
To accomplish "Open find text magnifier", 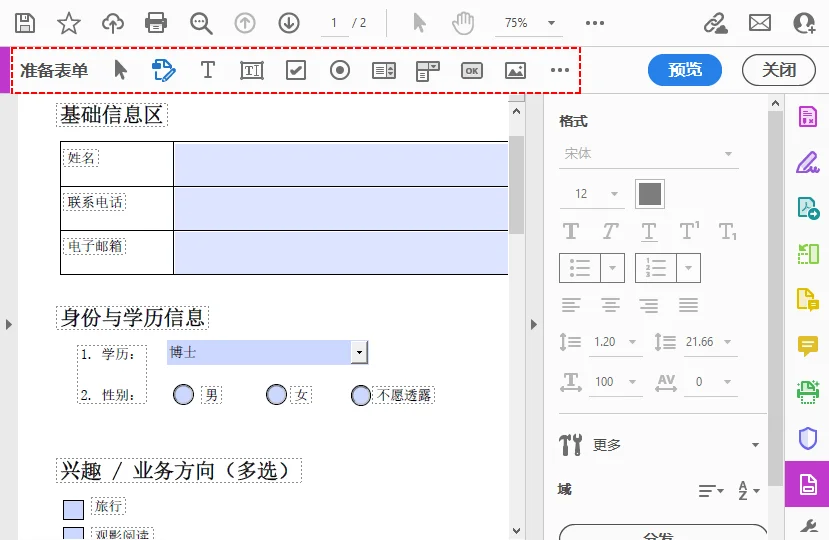I will [201, 23].
